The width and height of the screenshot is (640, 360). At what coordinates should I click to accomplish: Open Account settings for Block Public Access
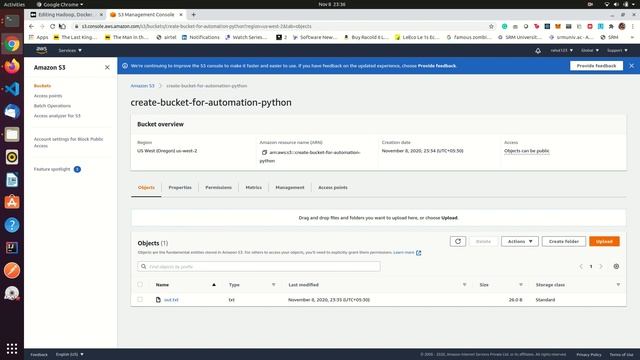(x=69, y=142)
